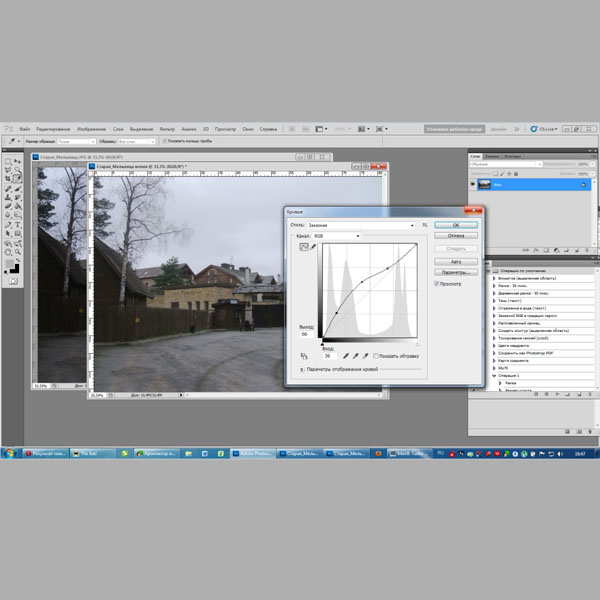Open Редактирование menu

53,129
